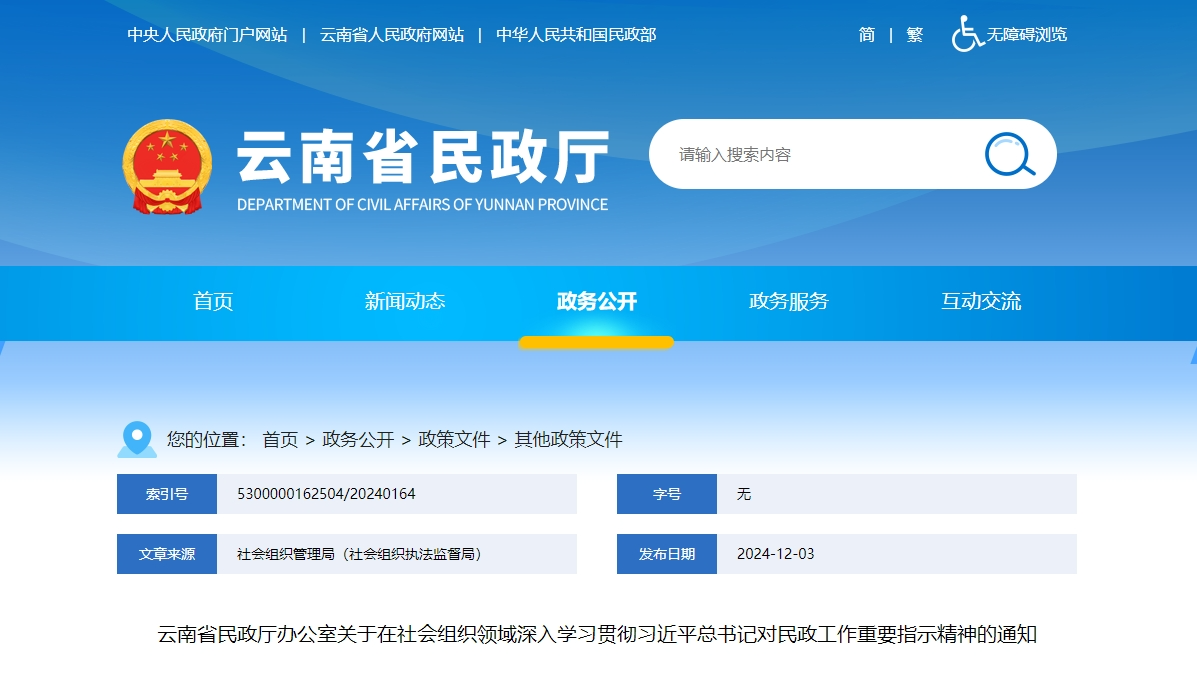Click 政务公开 in the breadcrumb
Image resolution: width=1197 pixels, height=687 pixels.
[358, 440]
